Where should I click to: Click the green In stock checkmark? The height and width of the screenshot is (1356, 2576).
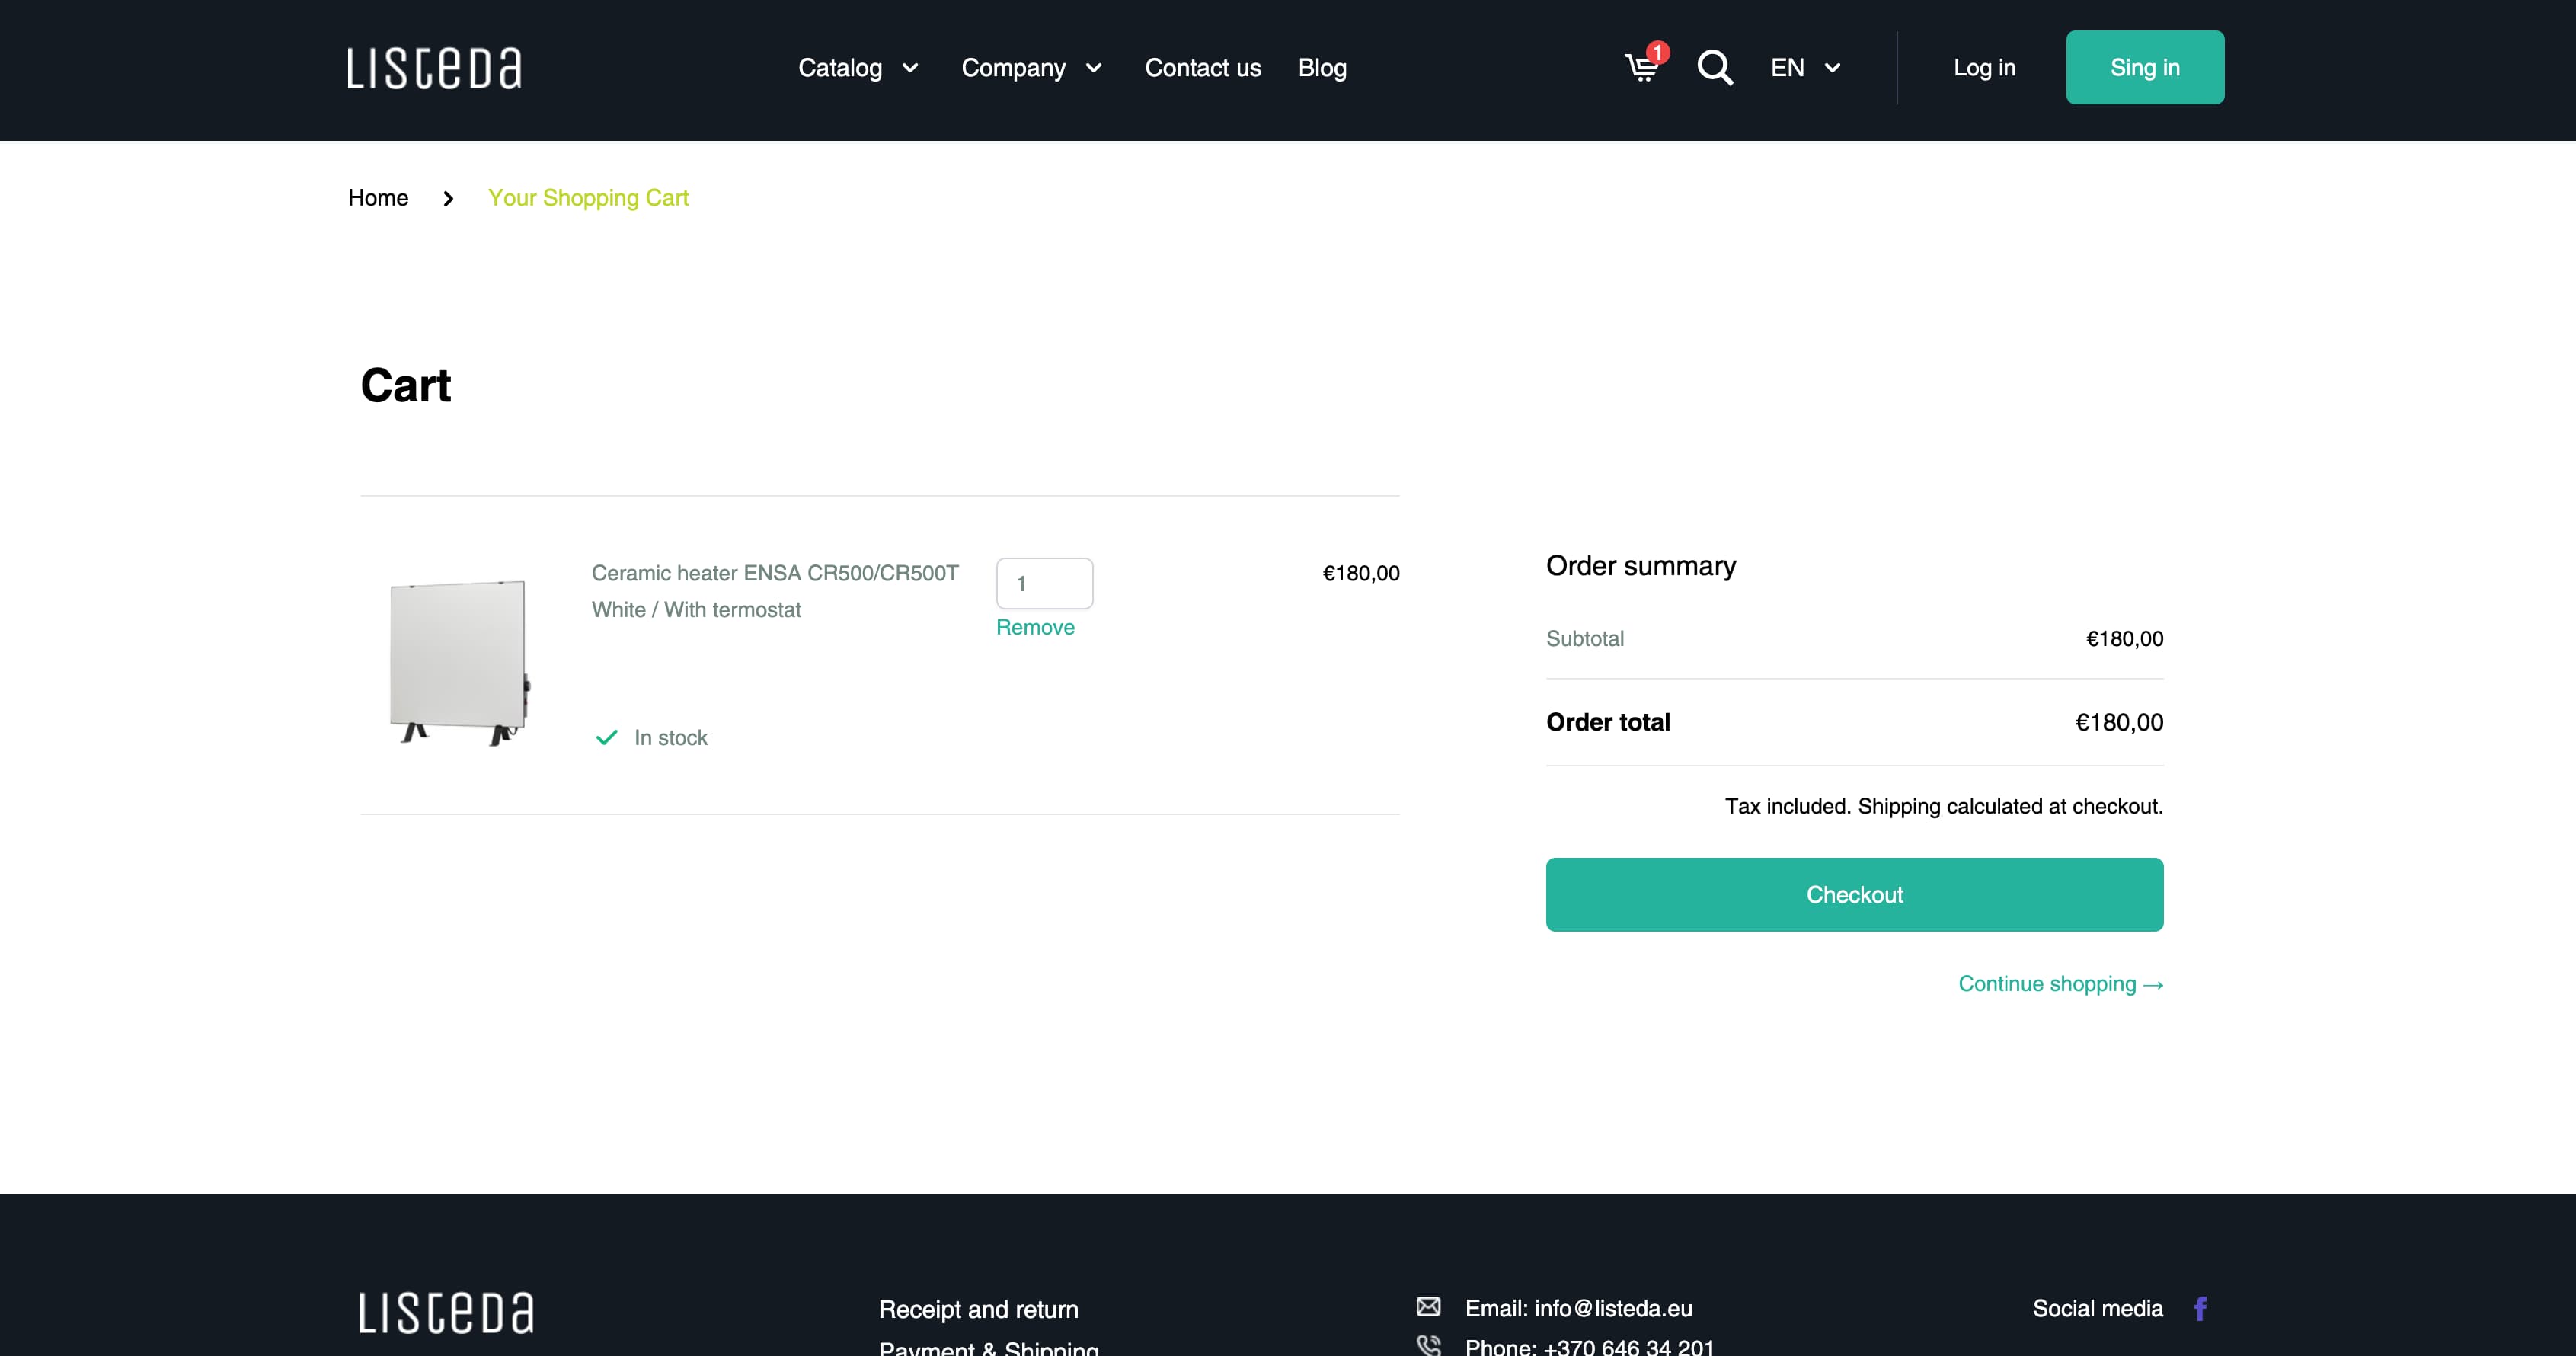[x=606, y=738]
